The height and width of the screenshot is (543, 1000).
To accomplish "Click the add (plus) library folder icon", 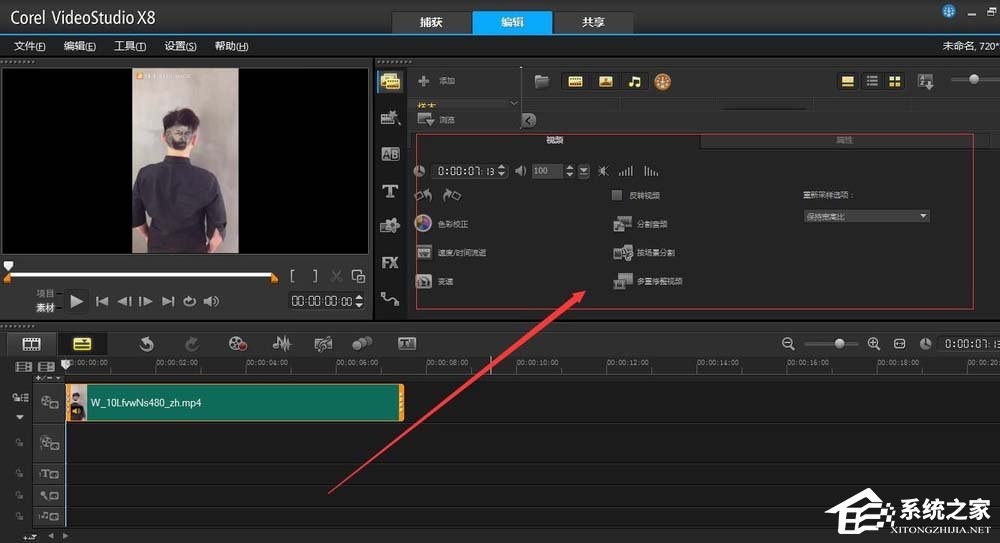I will click(423, 81).
